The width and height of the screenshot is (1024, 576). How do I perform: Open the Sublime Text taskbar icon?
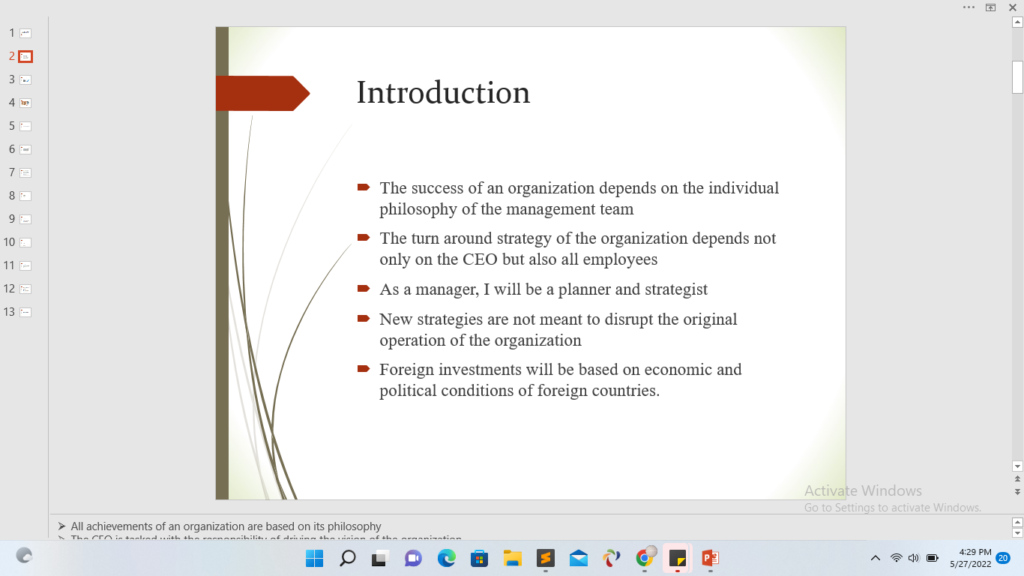[545, 558]
